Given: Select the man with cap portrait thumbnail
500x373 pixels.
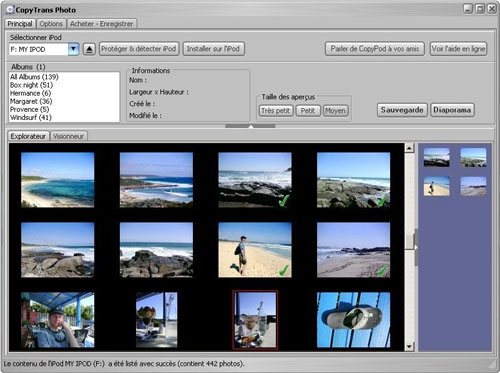Looking at the screenshot, I should coord(57,320).
